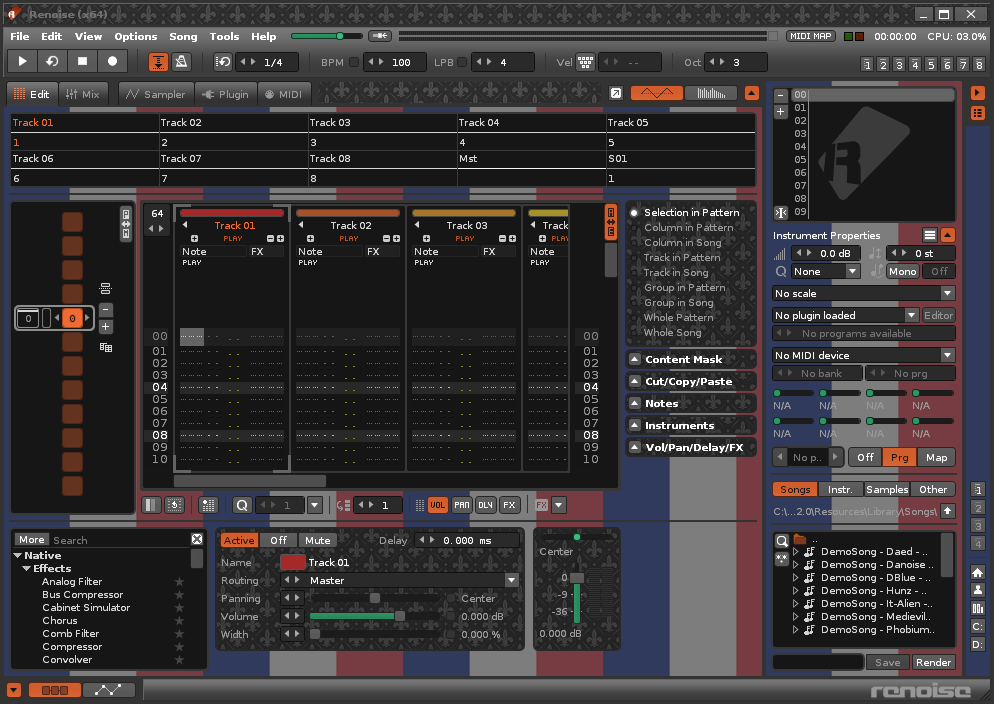This screenshot has width=994, height=704.
Task: Toggle block loop icon next to 1/4
Action: (x=223, y=61)
